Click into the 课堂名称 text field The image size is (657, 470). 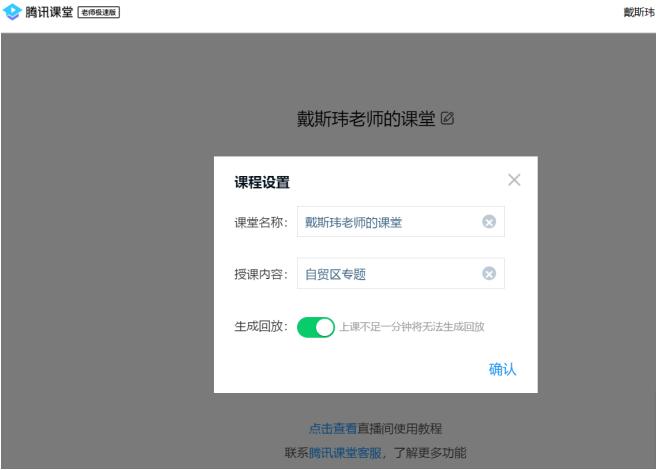point(385,222)
